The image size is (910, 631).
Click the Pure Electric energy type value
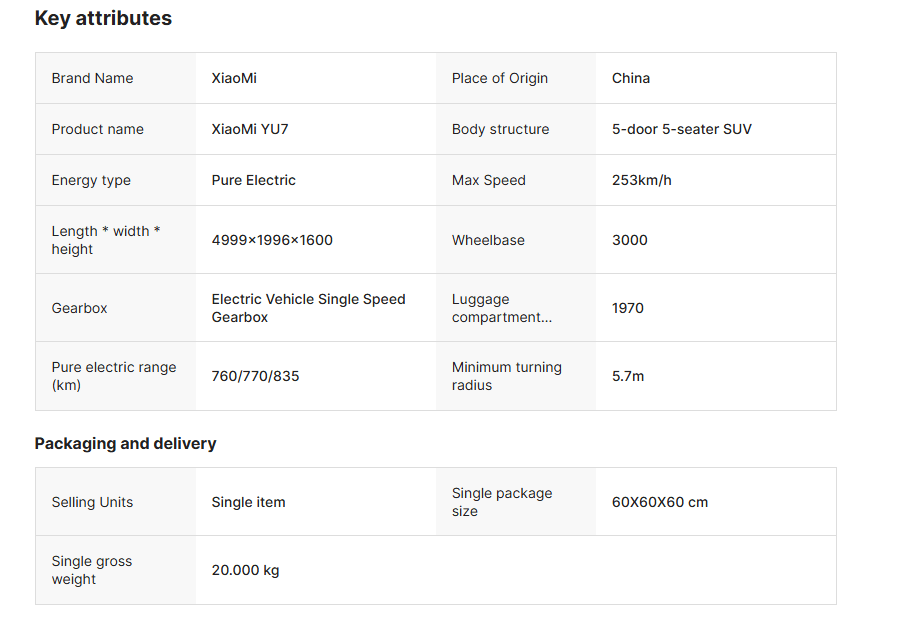(254, 180)
